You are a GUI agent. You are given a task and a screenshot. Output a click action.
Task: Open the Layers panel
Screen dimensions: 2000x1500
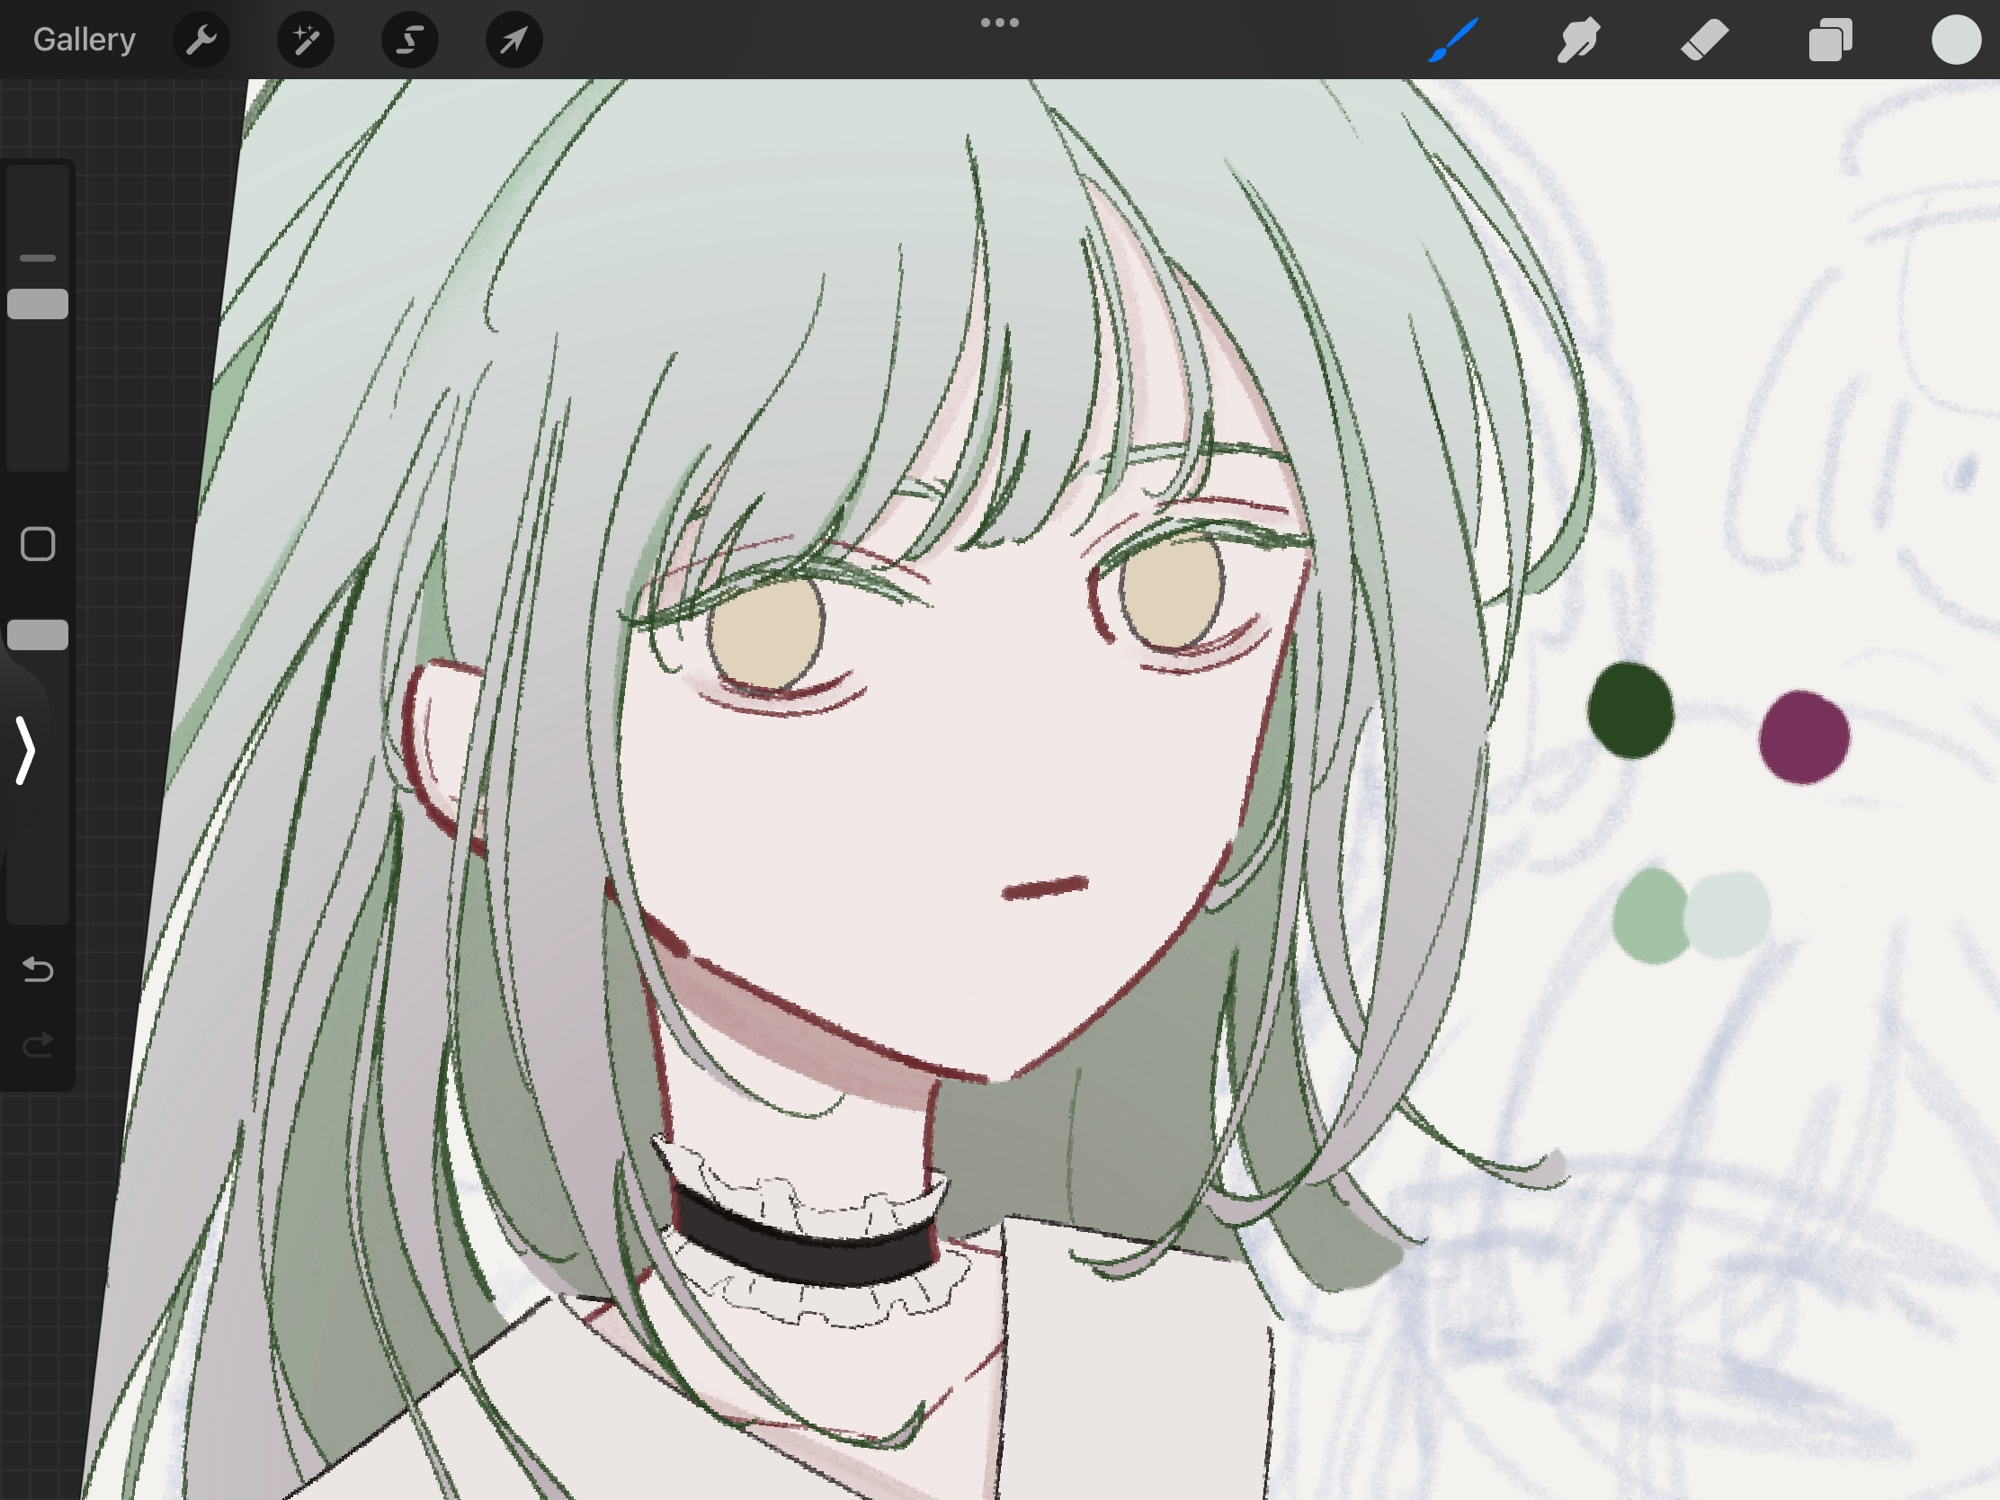pyautogui.click(x=1830, y=40)
